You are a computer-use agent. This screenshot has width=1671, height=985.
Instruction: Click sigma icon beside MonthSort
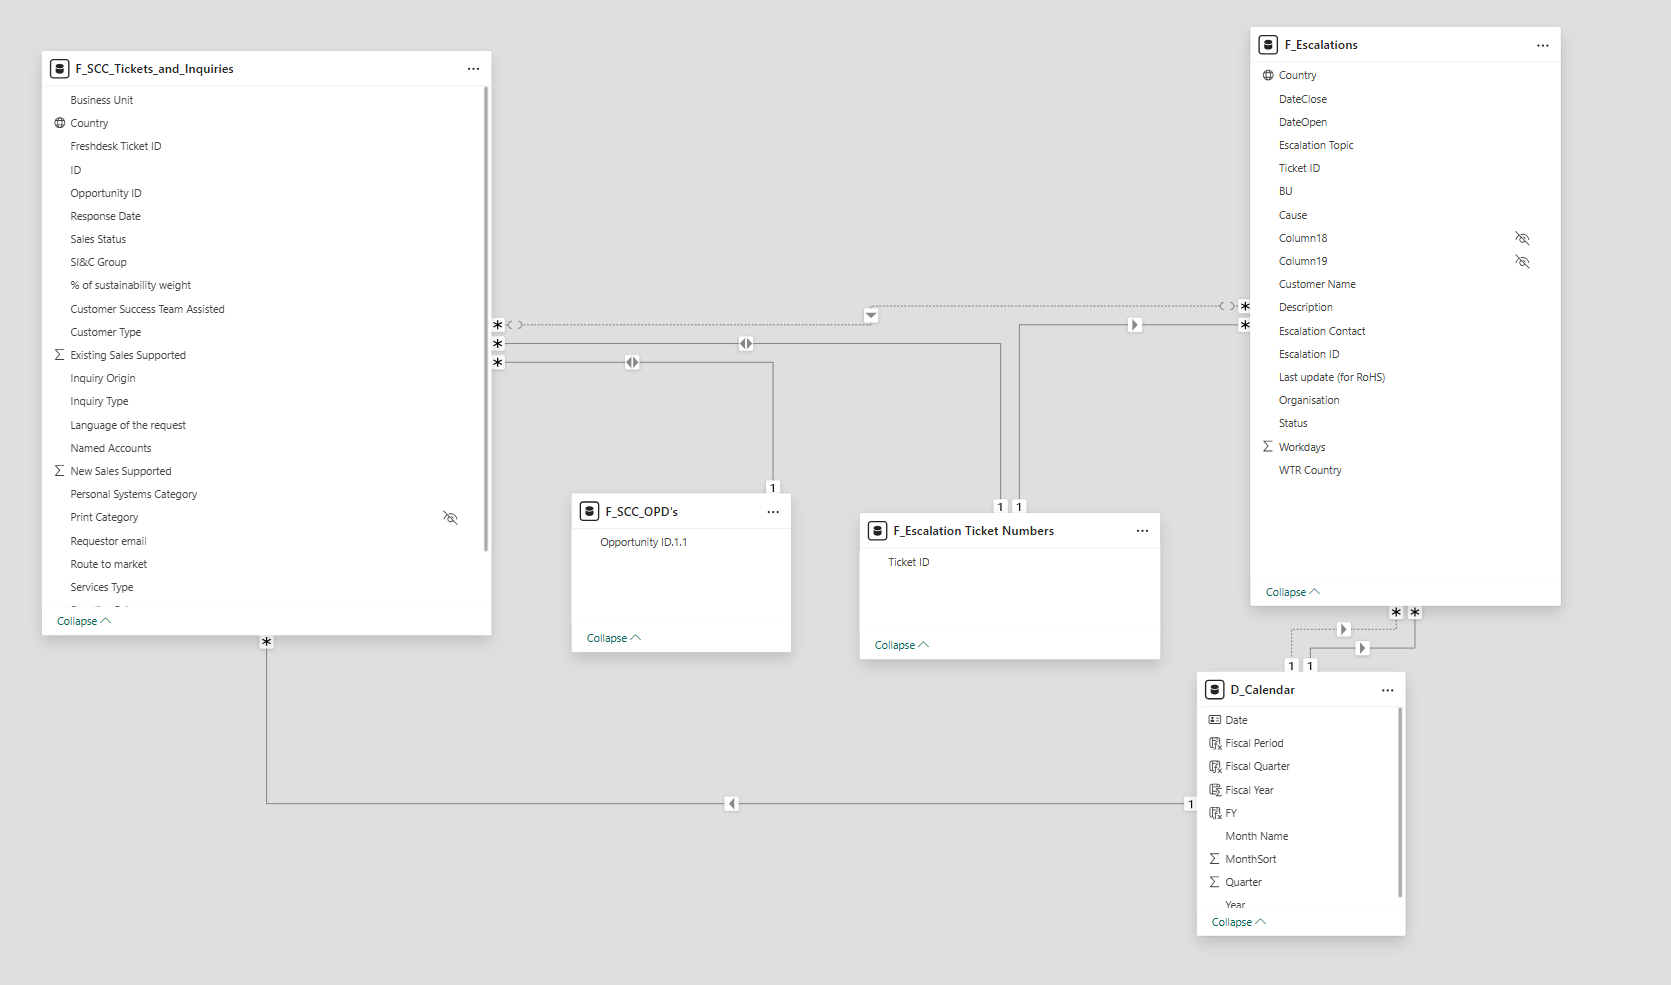pyautogui.click(x=1215, y=859)
